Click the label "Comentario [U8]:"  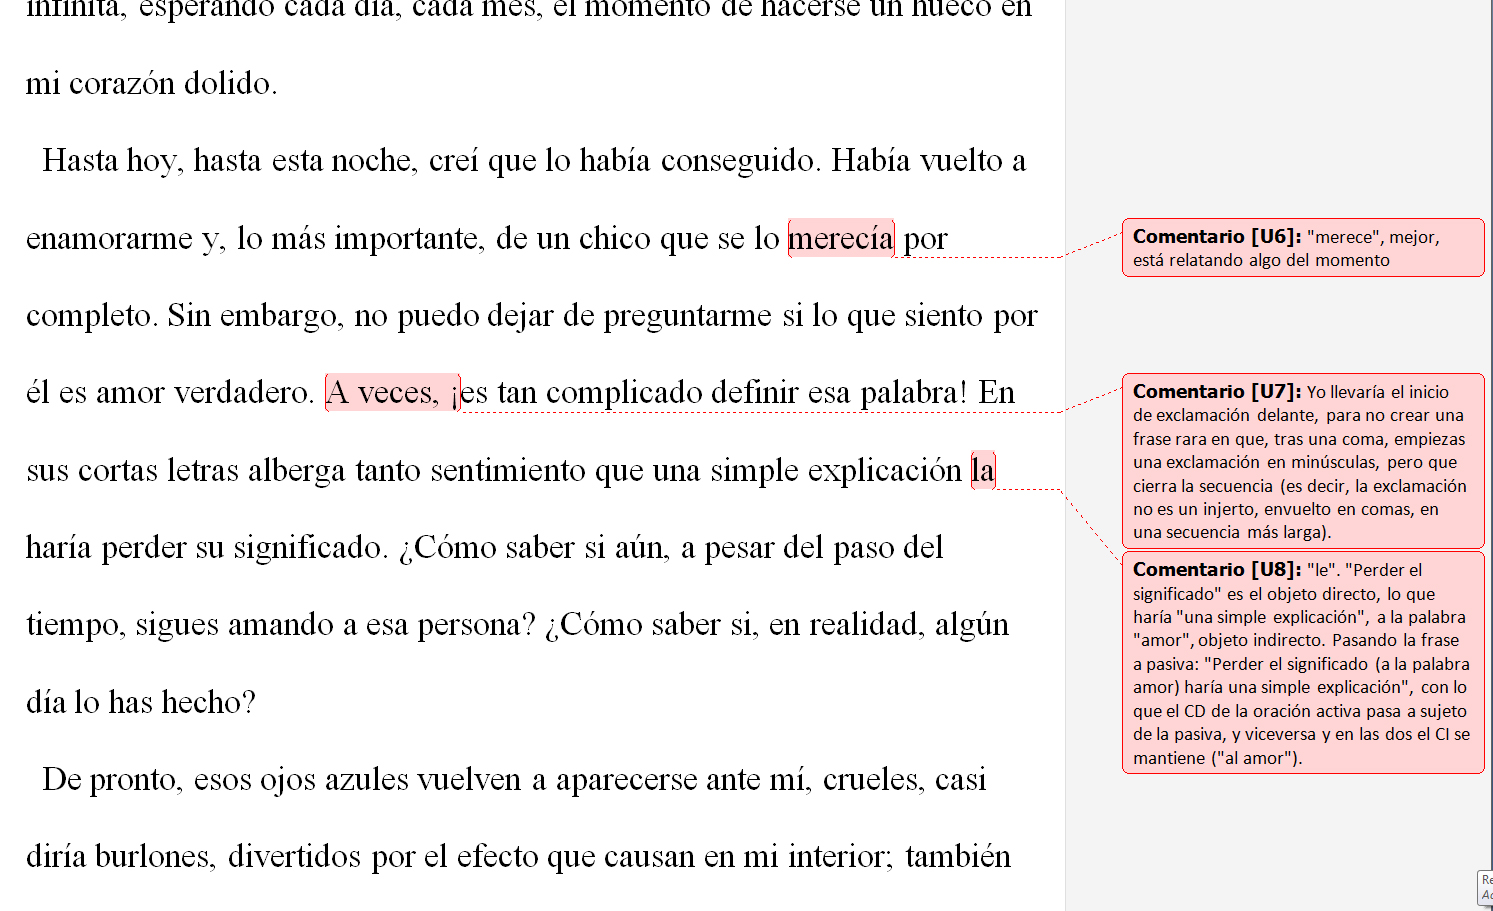(1217, 570)
